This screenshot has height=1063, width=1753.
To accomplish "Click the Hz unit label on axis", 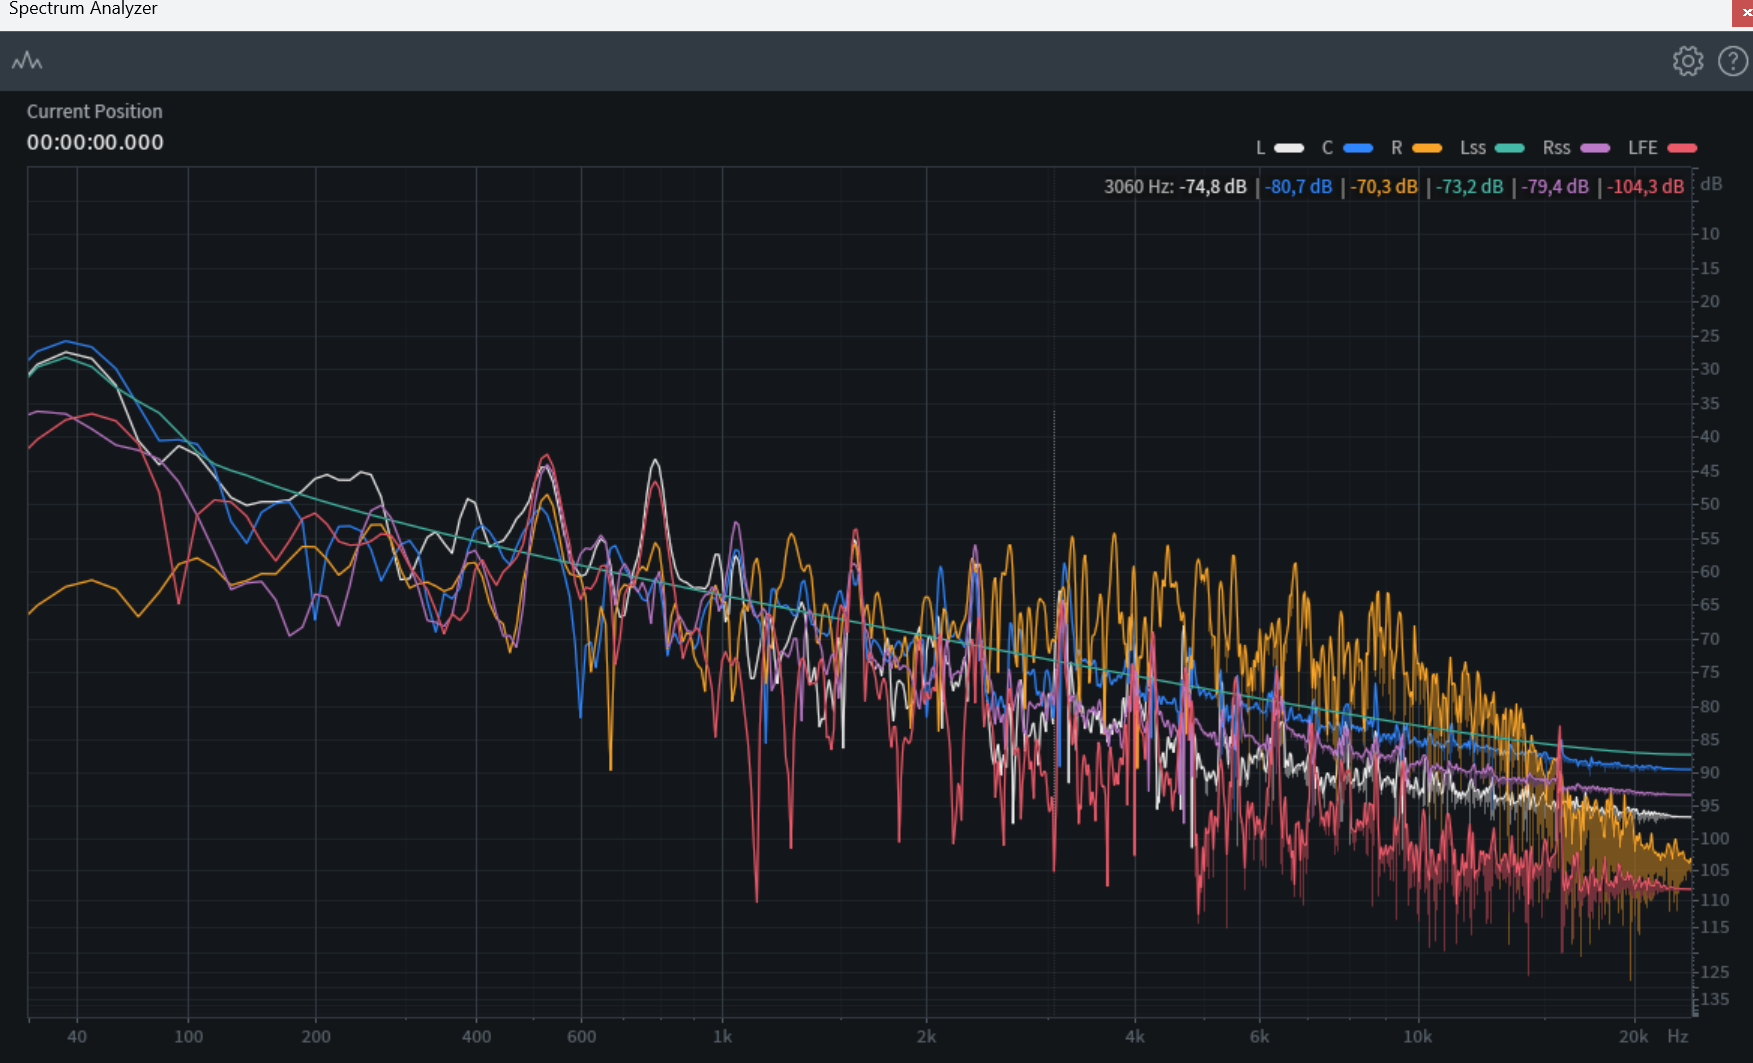I will click(x=1678, y=1037).
